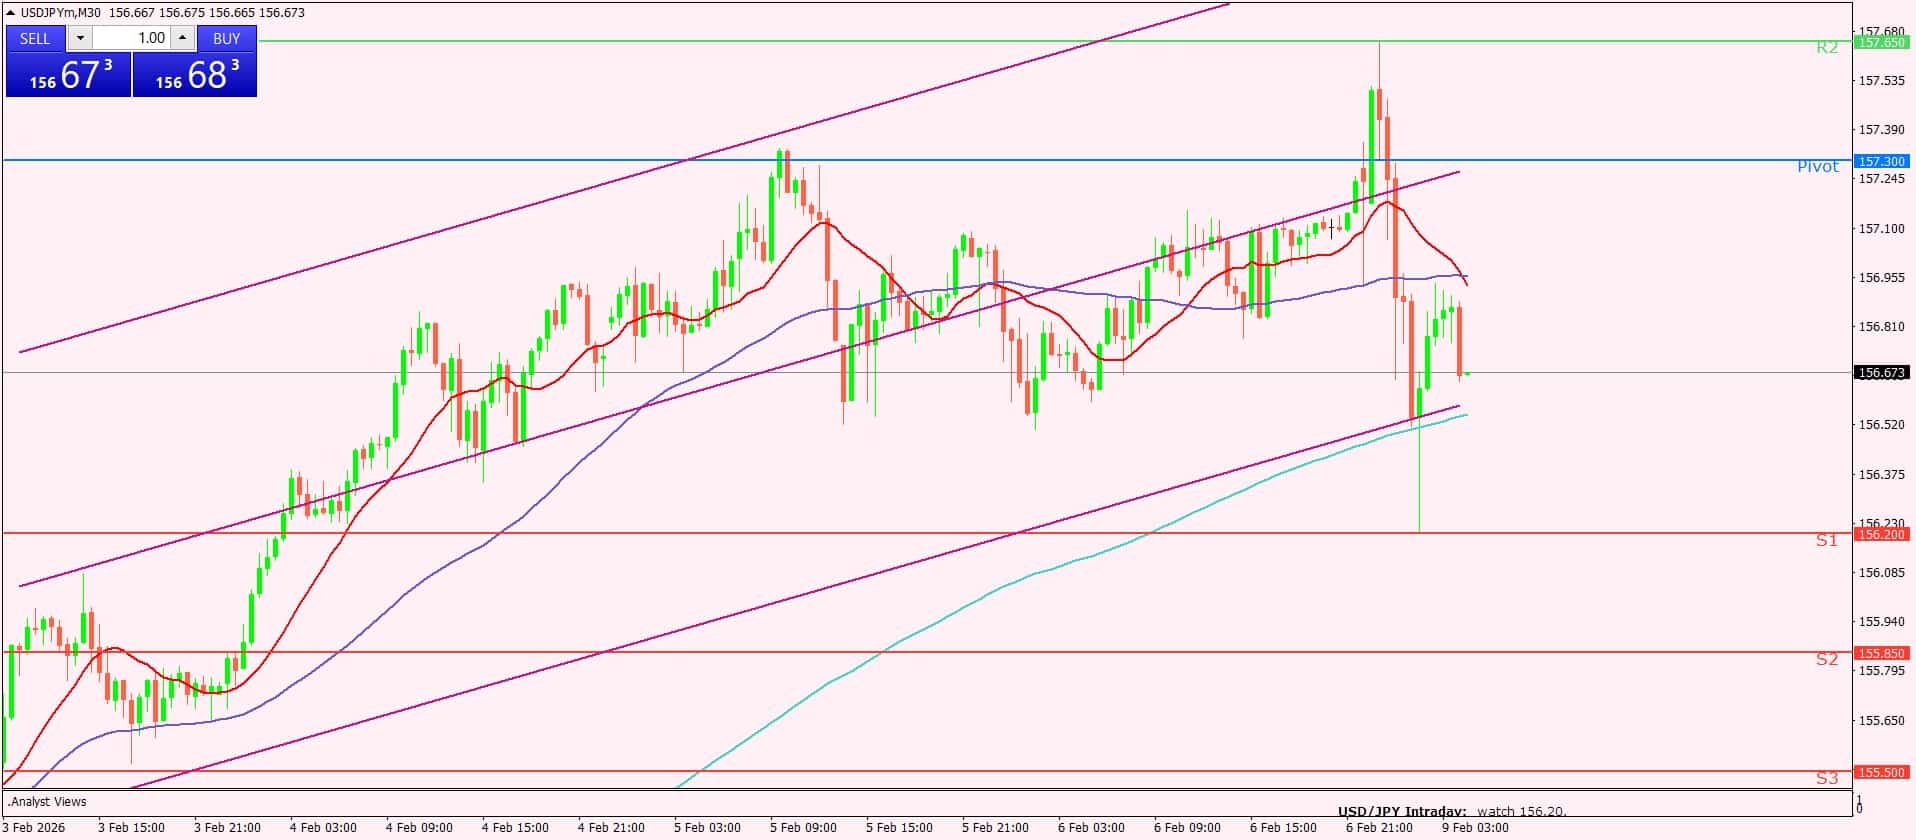
Task: Click the 155.940 price scale value
Action: coord(1881,621)
